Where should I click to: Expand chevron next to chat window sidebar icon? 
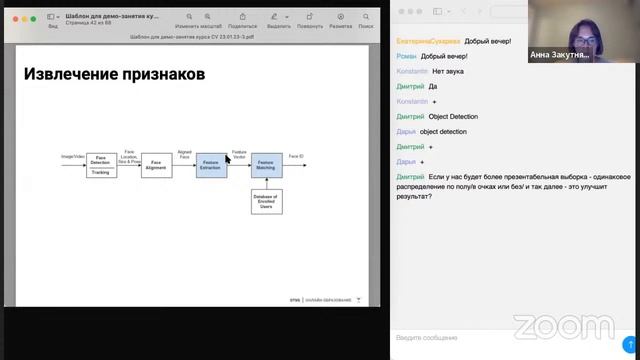[449, 11]
